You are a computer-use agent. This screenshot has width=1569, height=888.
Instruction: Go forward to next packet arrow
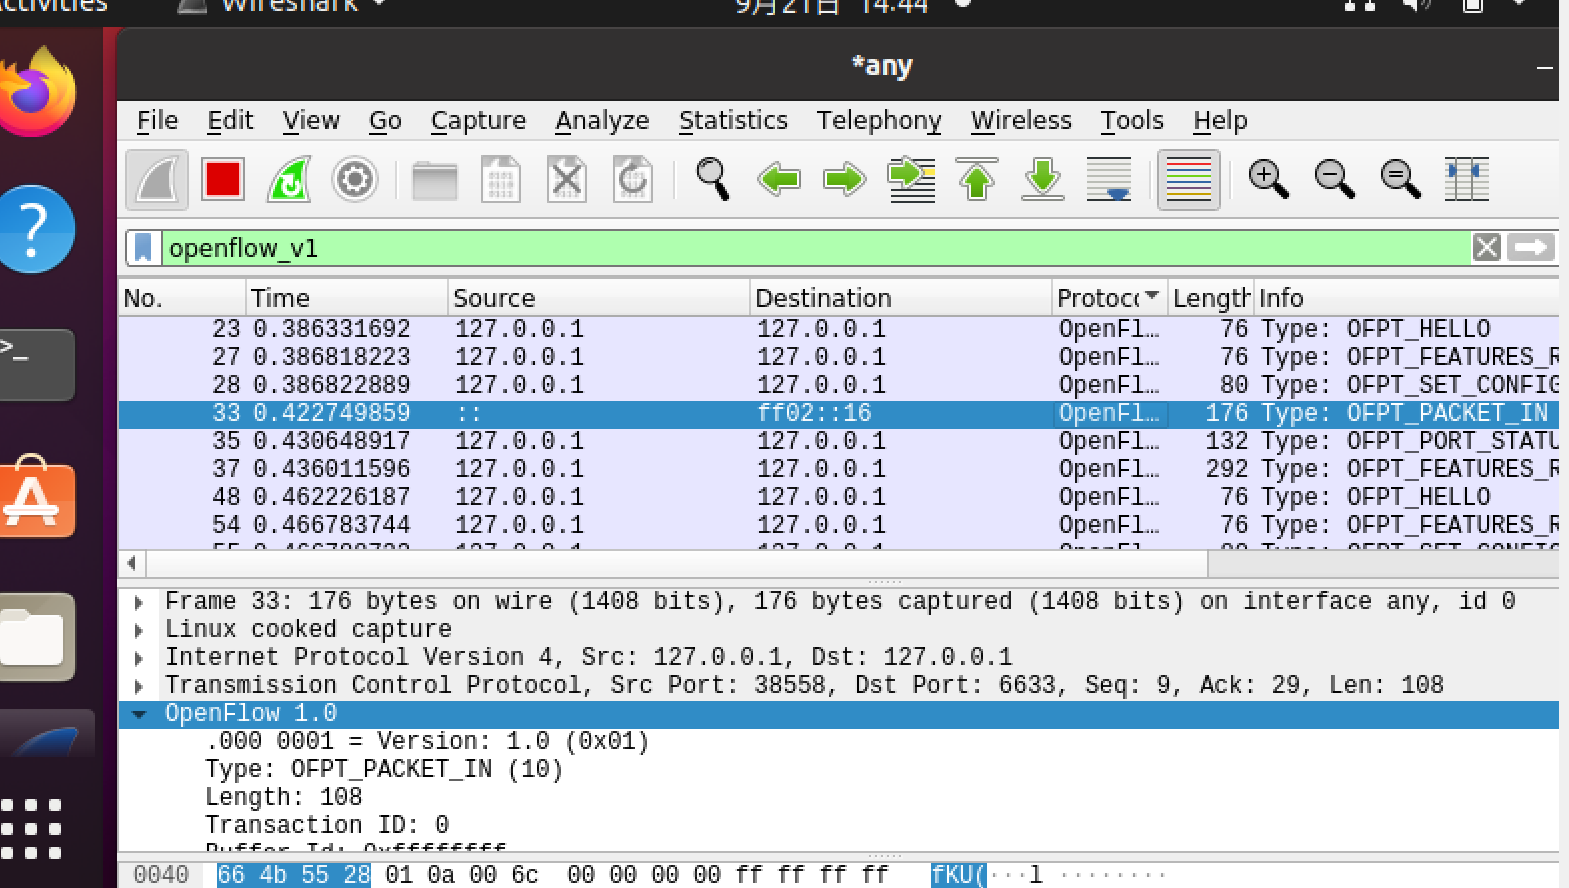pyautogui.click(x=845, y=180)
